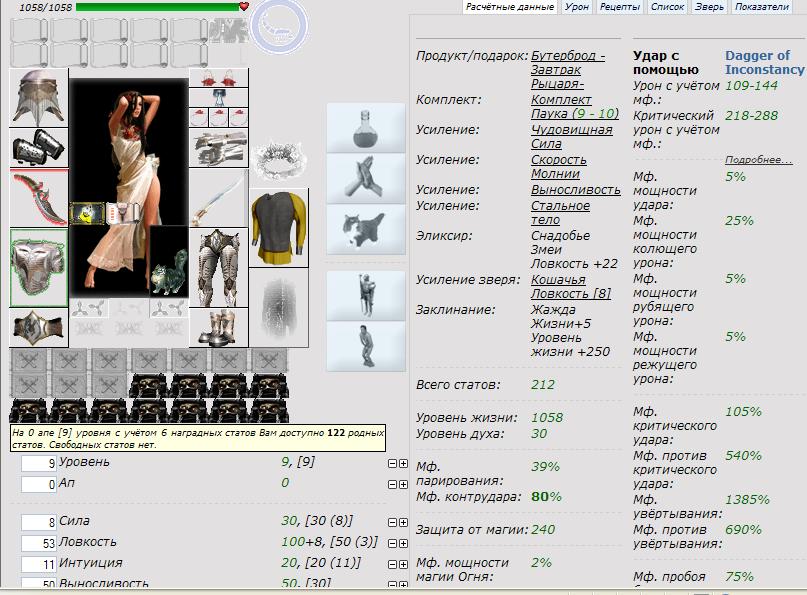Switch to the Рецепты tab
This screenshot has width=807, height=595.
click(620, 7)
